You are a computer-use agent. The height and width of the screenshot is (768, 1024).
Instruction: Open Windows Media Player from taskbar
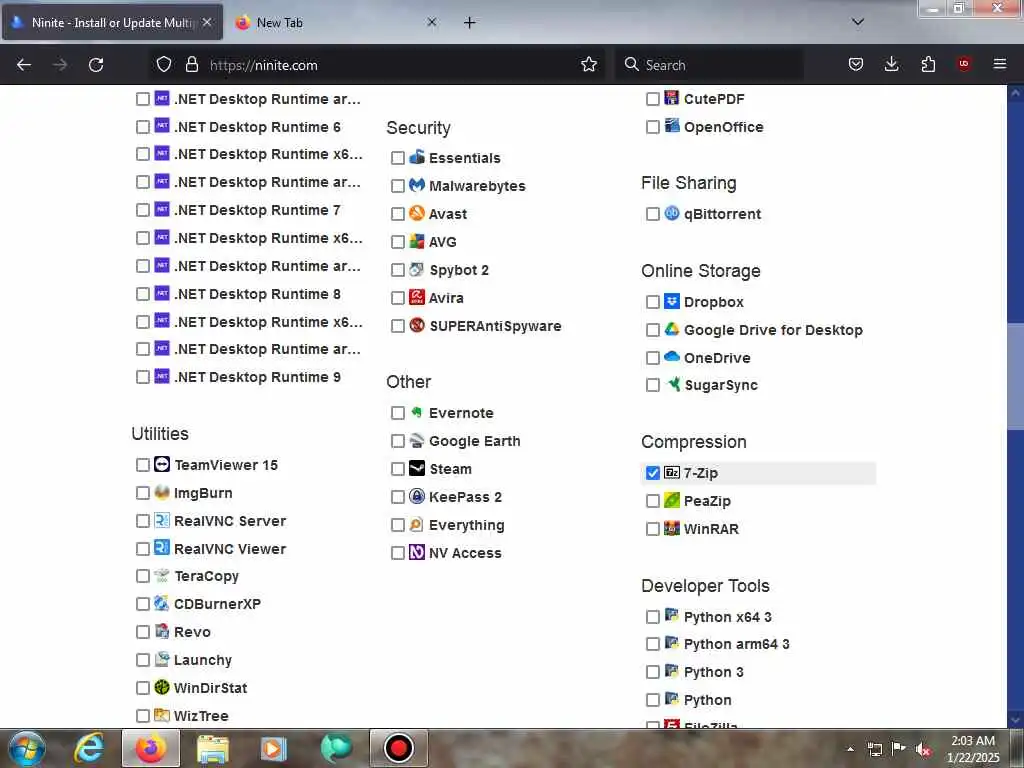coord(274,748)
